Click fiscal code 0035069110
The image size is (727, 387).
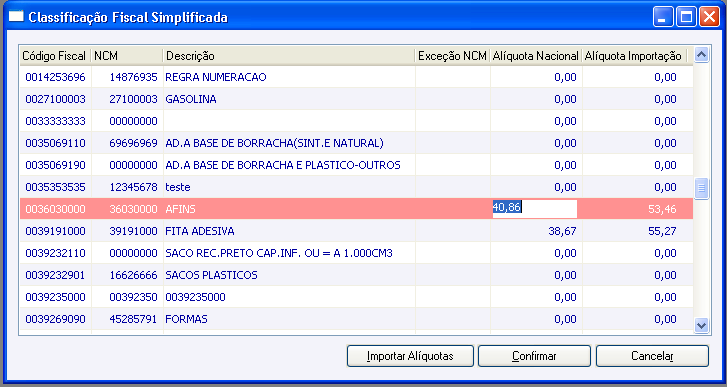(x=56, y=143)
